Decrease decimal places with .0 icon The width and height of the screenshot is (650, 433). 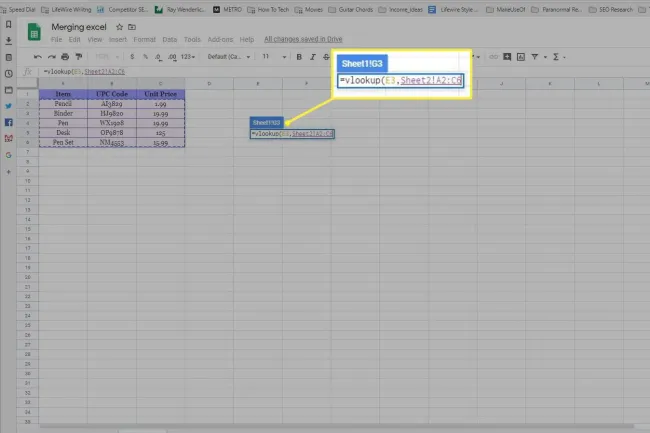coord(158,57)
